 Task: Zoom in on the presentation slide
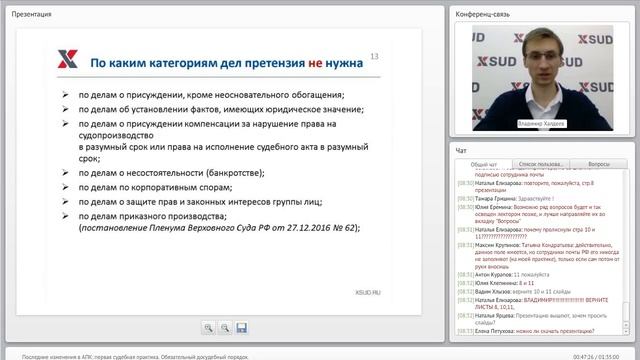(208, 328)
